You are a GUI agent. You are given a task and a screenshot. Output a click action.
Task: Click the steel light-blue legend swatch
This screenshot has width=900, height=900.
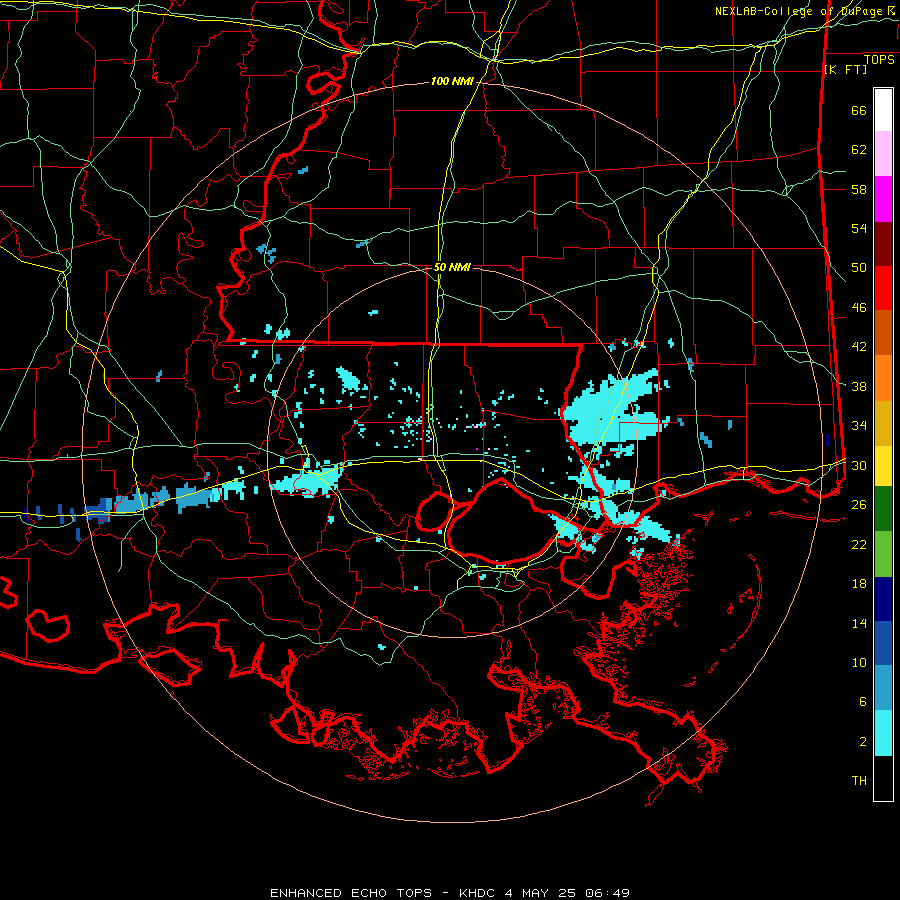click(883, 688)
